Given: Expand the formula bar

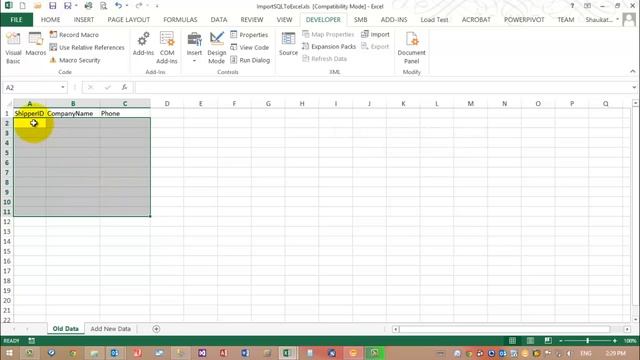Looking at the screenshot, I should [634, 87].
